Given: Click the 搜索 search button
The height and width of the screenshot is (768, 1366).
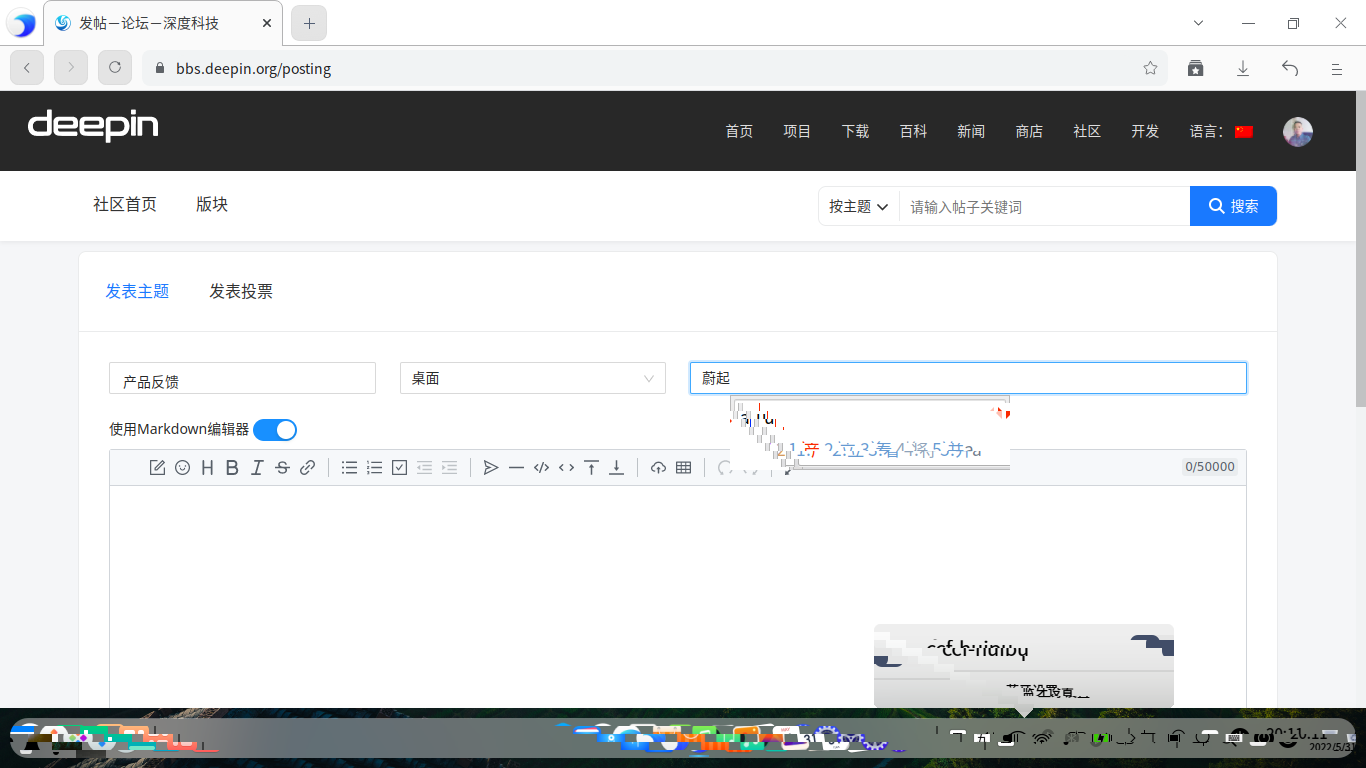Looking at the screenshot, I should pos(1233,206).
